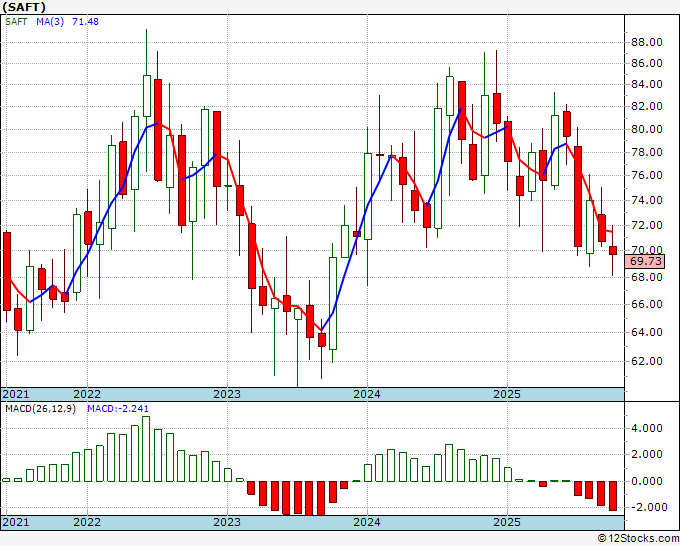Click the MA(3) indicator legend label
The image size is (680, 546).
50,23
